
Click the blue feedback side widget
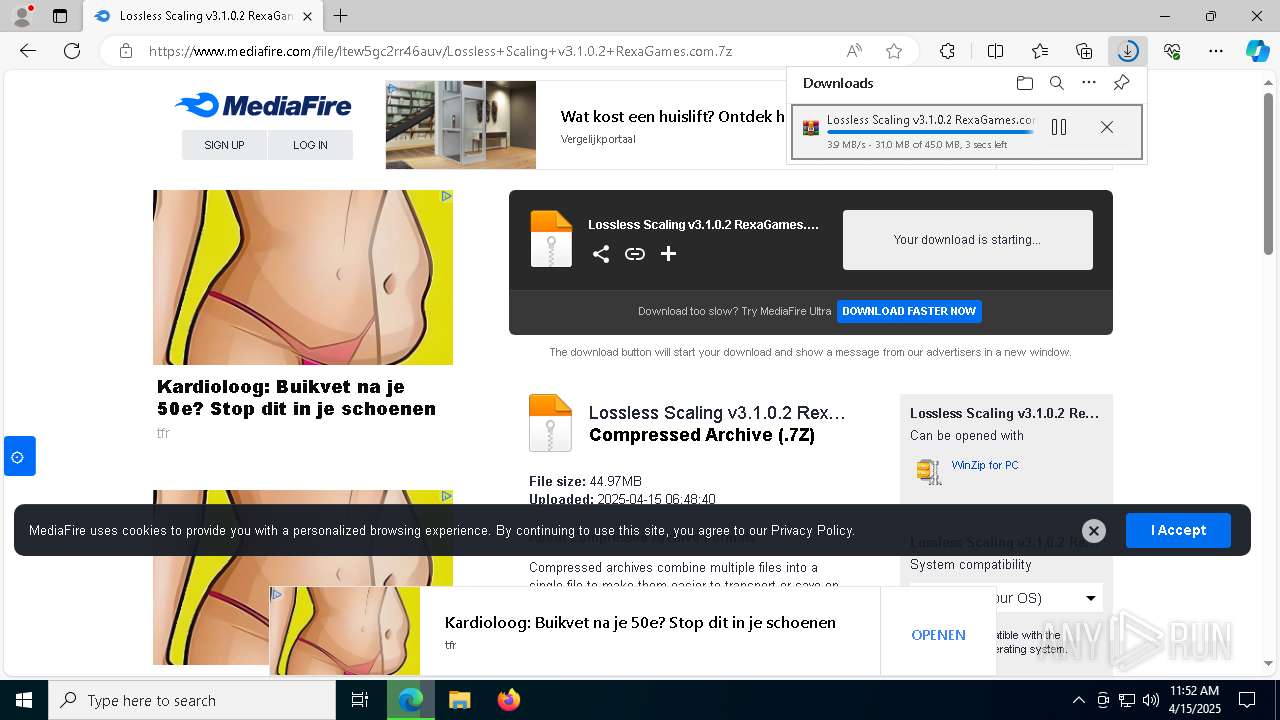[x=19, y=456]
